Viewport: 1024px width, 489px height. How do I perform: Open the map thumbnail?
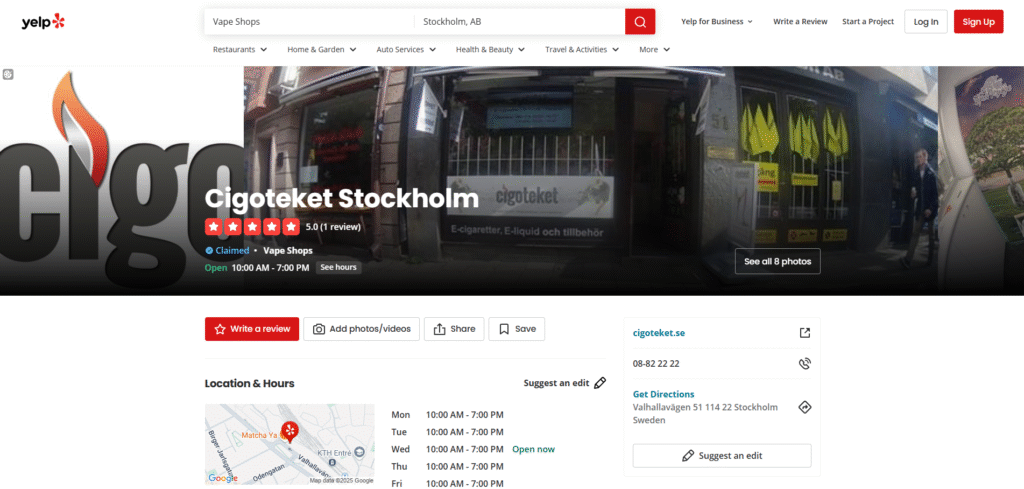(x=289, y=445)
